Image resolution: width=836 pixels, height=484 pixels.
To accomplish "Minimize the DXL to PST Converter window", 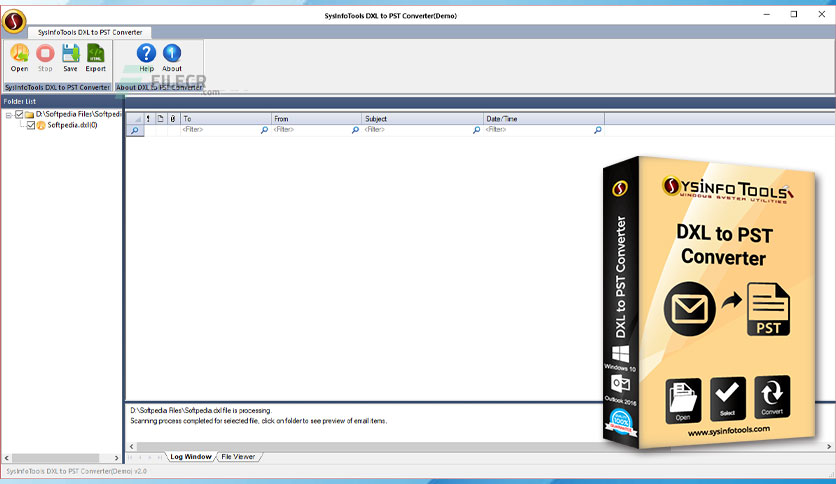I will pos(767,15).
